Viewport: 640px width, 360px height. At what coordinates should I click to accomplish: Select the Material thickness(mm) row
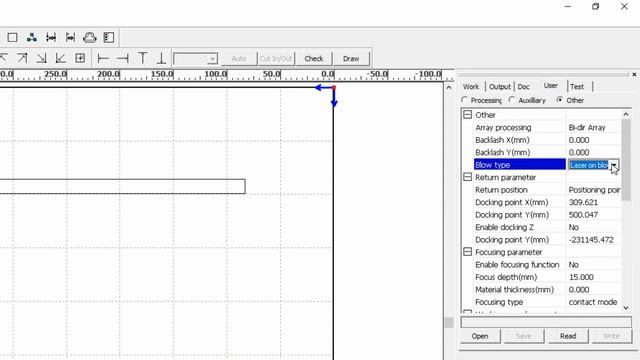547,289
